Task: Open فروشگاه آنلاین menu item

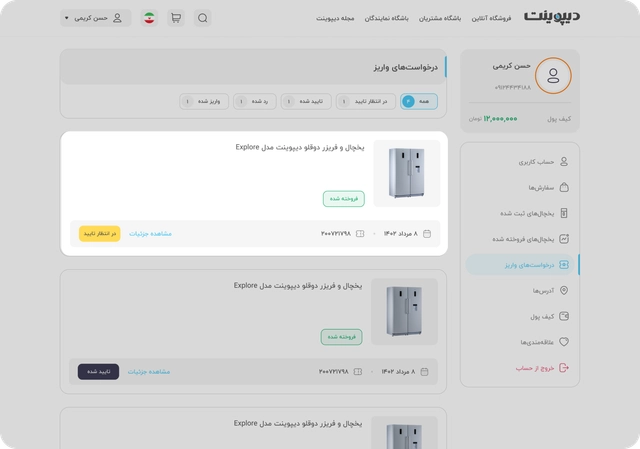Action: [x=491, y=18]
